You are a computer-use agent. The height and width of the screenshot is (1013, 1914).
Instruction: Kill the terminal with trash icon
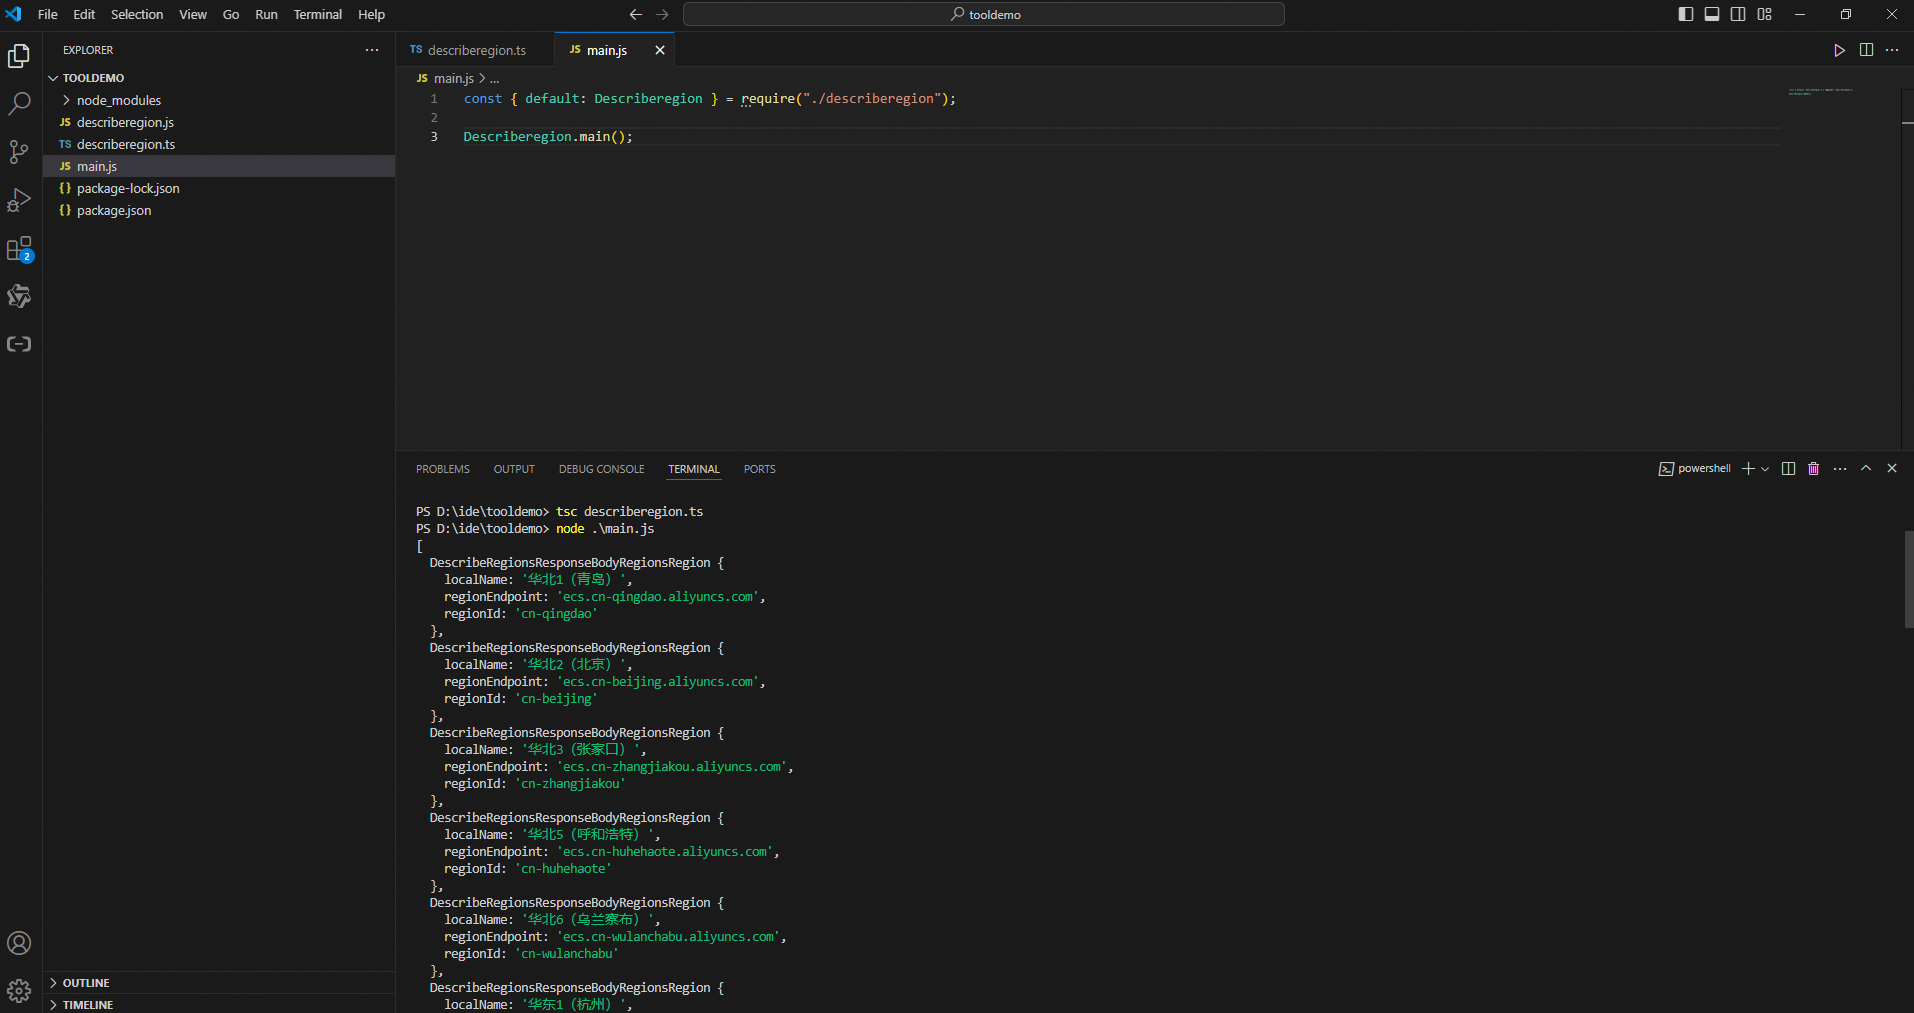(1813, 469)
